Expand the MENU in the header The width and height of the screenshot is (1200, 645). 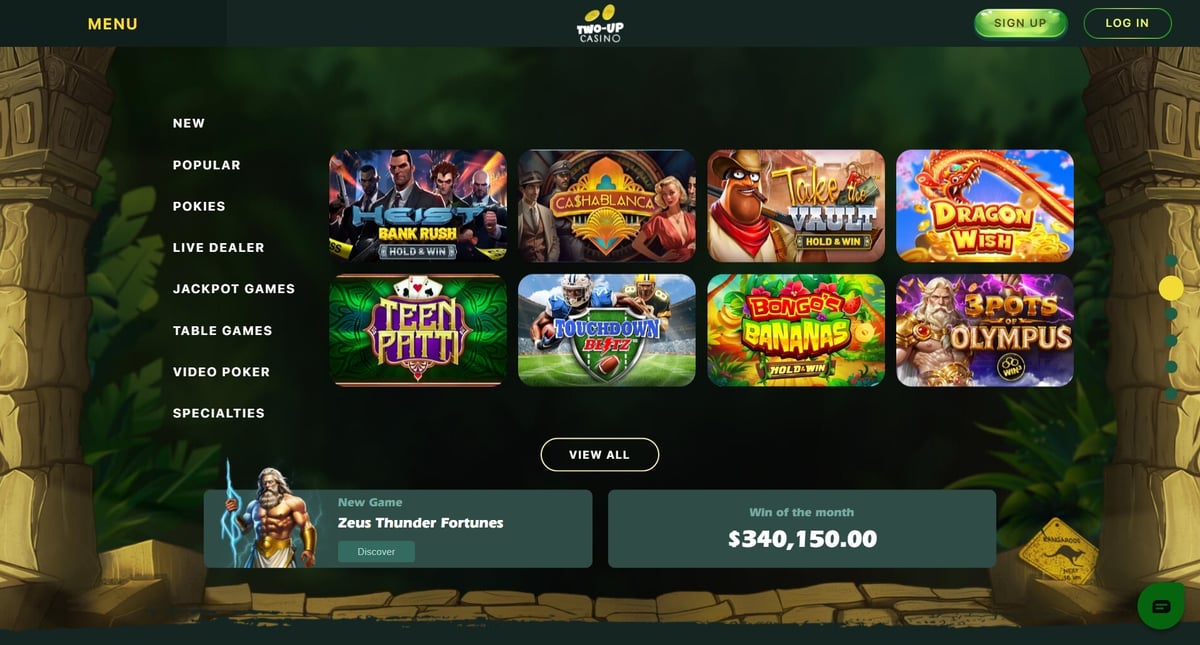click(113, 24)
